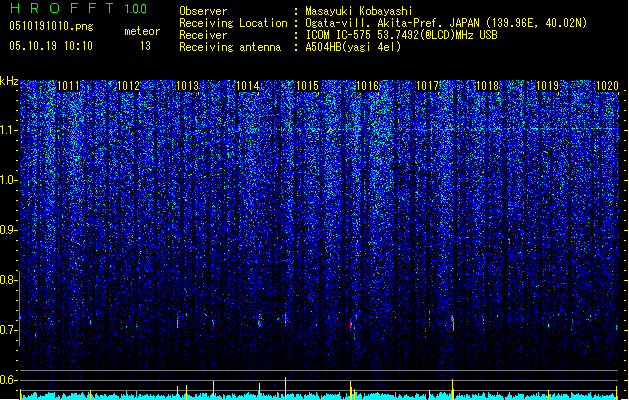Click the 1017 minute marker

[428, 86]
